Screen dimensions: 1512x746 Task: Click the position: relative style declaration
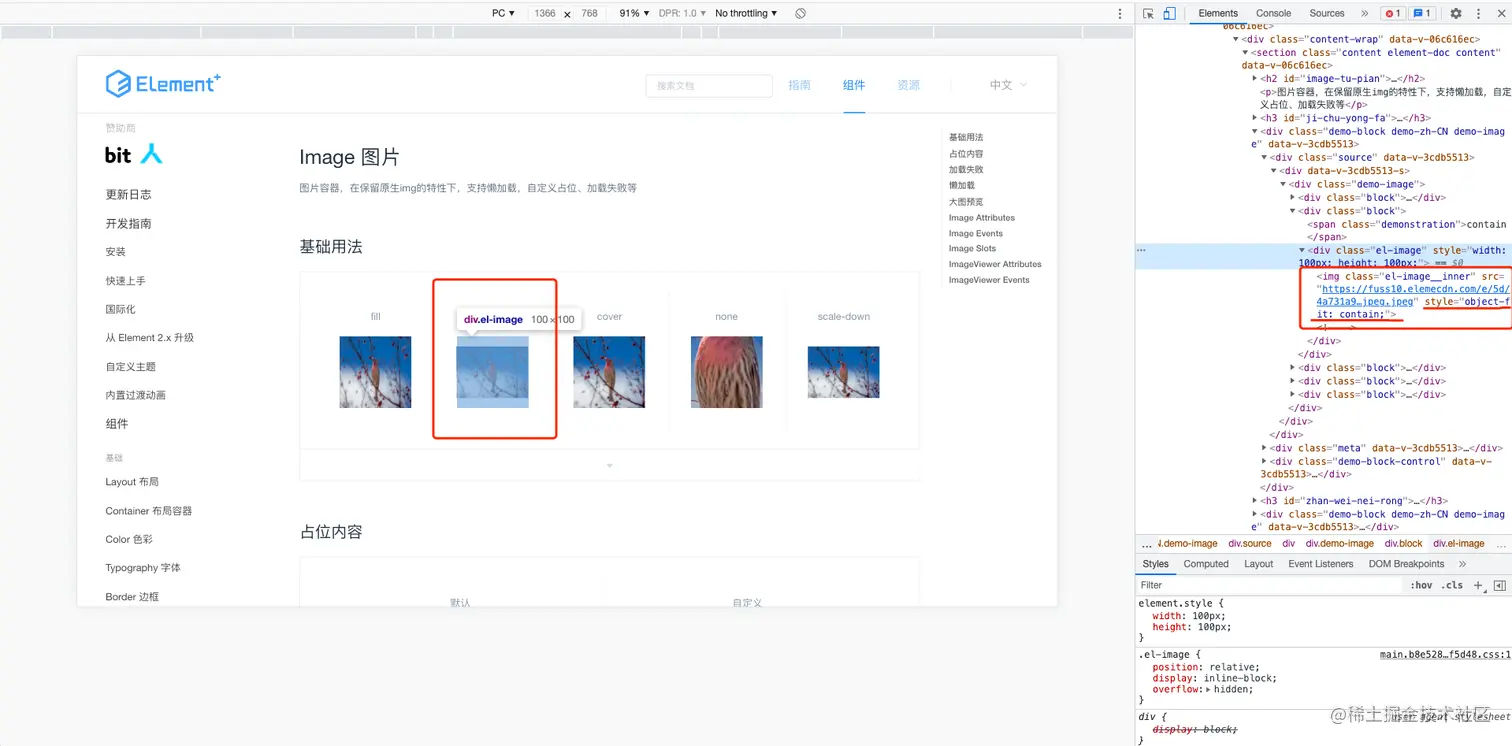pos(1206,667)
